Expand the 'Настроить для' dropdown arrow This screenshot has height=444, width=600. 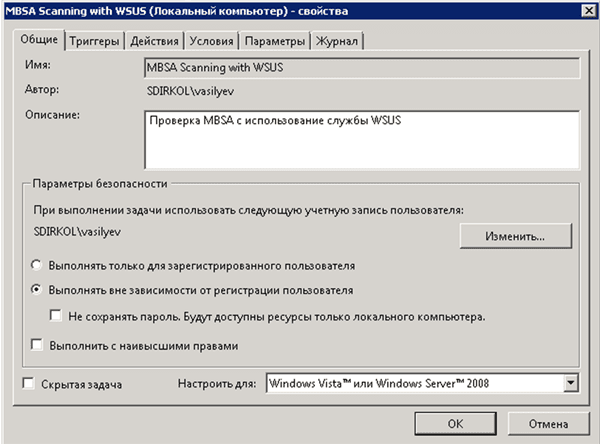571,383
